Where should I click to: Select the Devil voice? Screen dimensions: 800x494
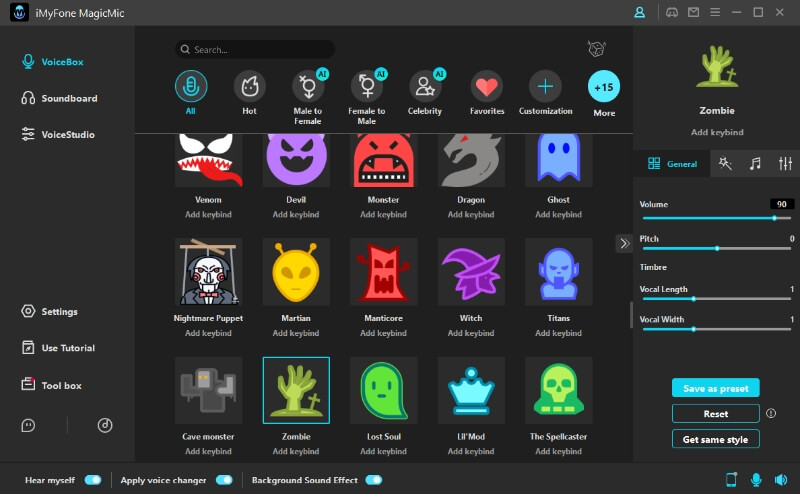[296, 161]
